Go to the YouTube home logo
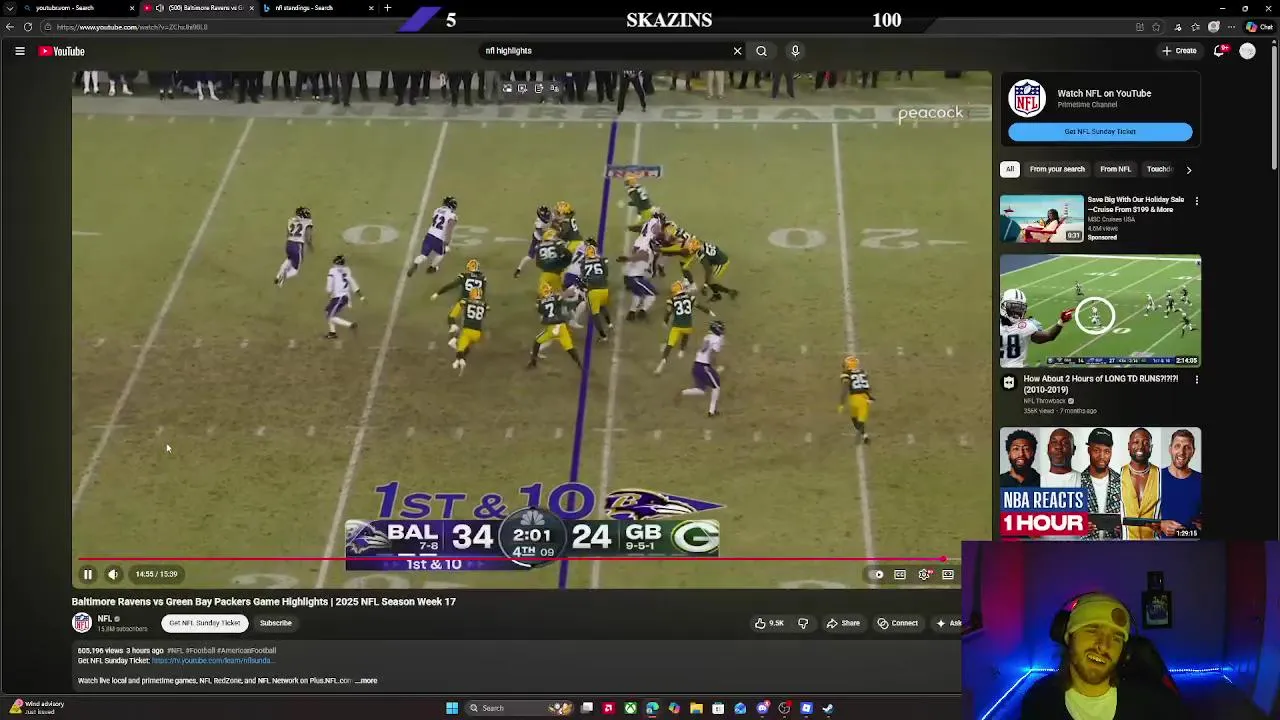 (61, 51)
